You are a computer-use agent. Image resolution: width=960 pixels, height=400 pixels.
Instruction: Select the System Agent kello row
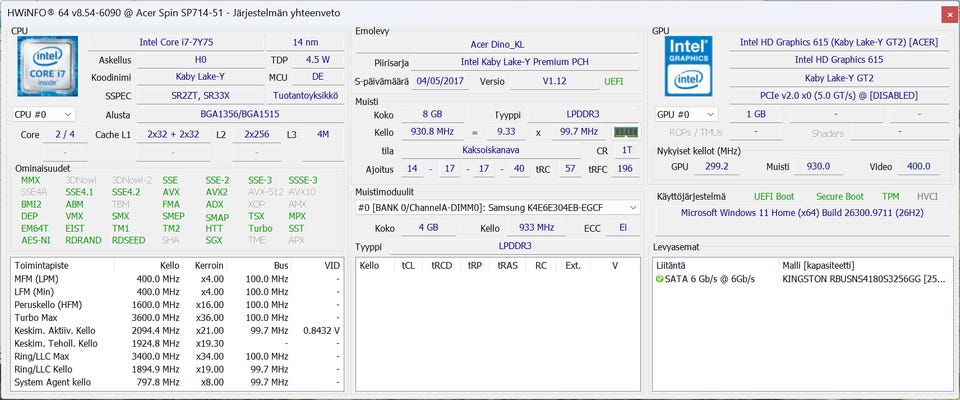pyautogui.click(x=177, y=382)
